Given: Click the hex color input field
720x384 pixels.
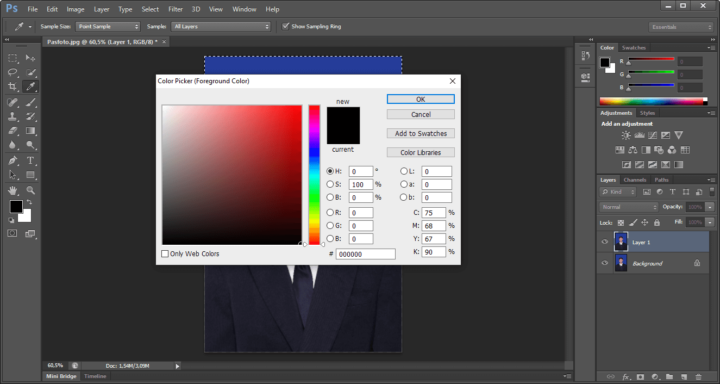Looking at the screenshot, I should click(x=366, y=254).
